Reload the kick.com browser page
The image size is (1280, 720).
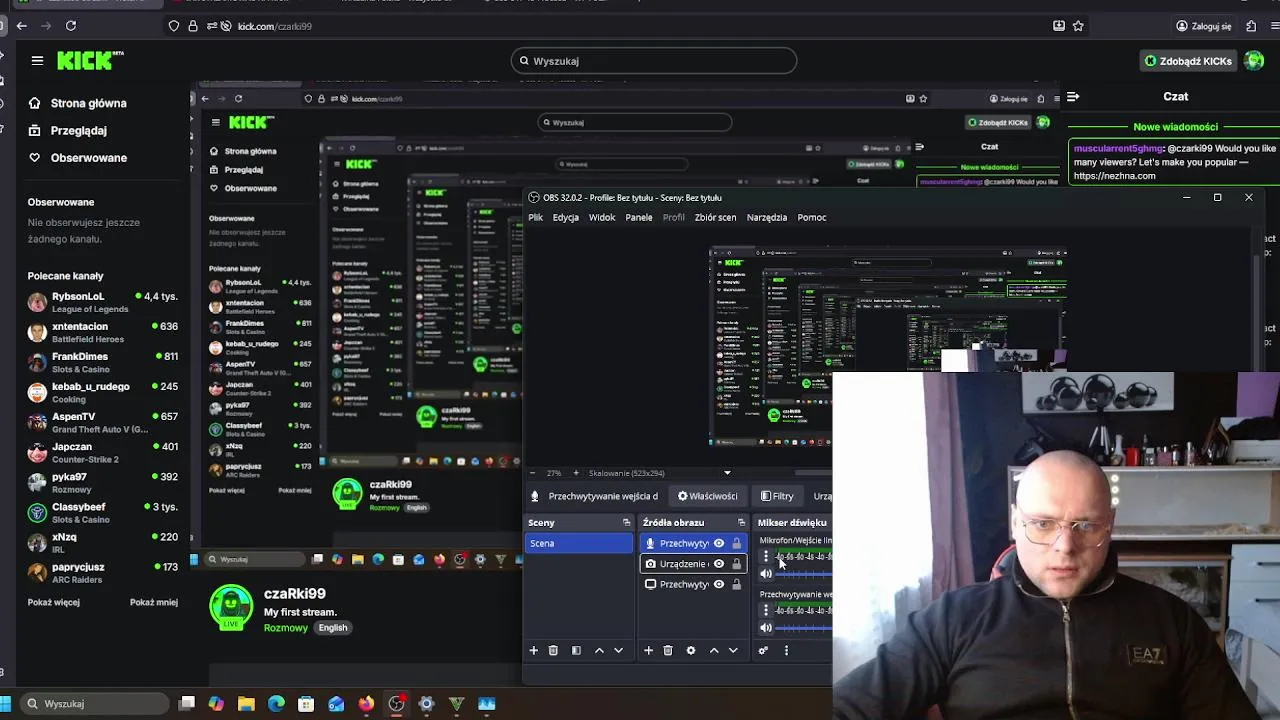70,26
